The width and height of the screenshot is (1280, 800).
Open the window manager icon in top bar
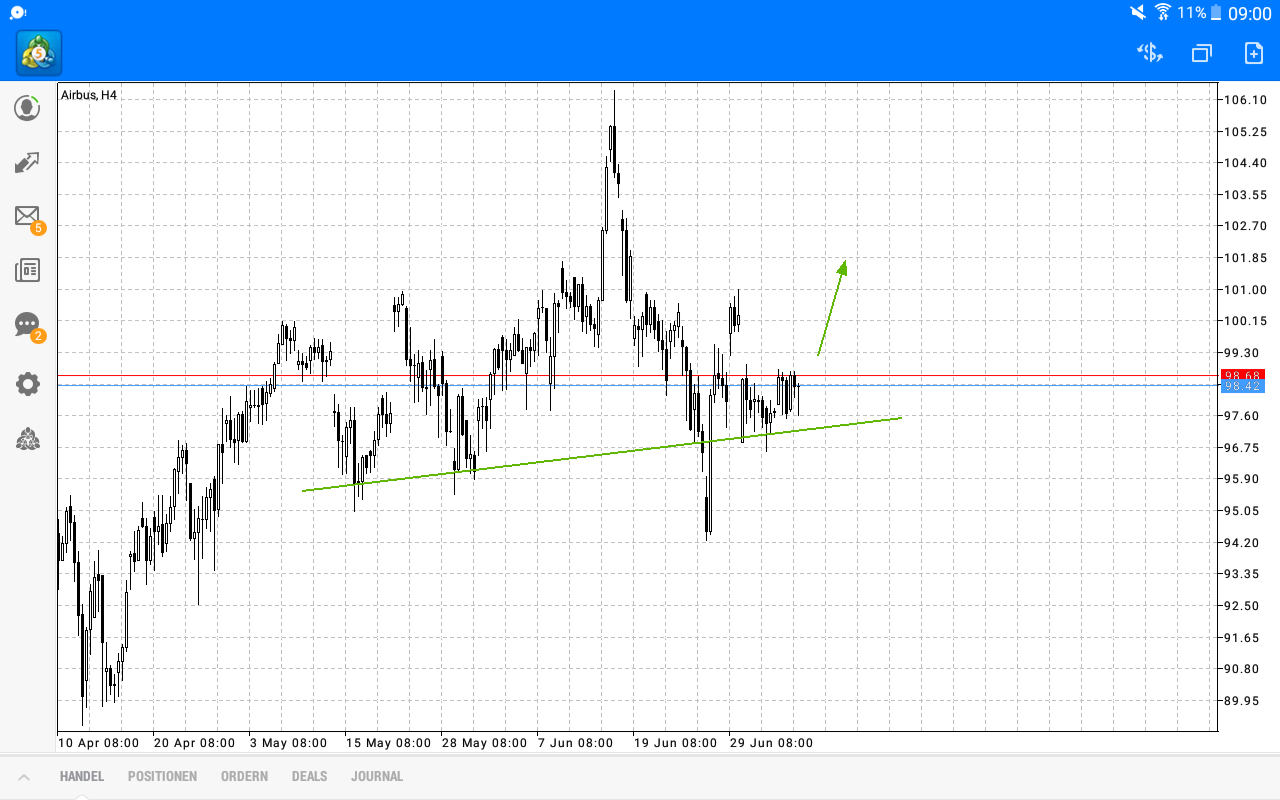pos(1201,53)
